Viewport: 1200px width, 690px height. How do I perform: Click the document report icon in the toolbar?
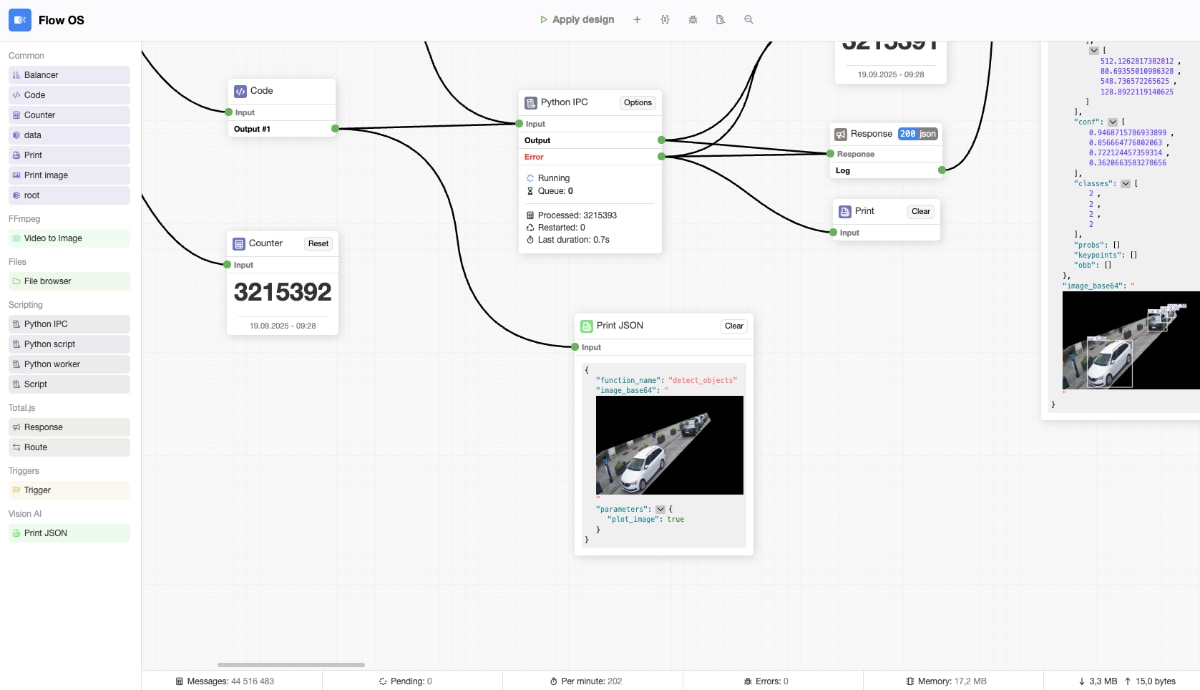coord(721,19)
